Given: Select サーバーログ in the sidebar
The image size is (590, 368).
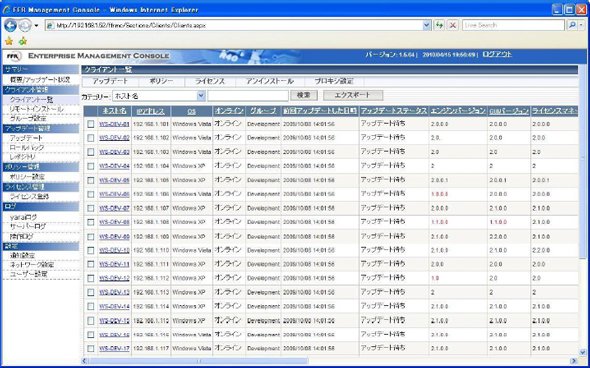Looking at the screenshot, I should (x=28, y=227).
